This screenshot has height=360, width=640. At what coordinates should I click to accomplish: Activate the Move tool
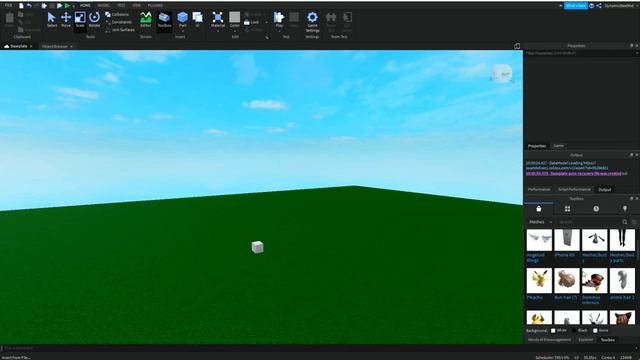click(x=66, y=20)
